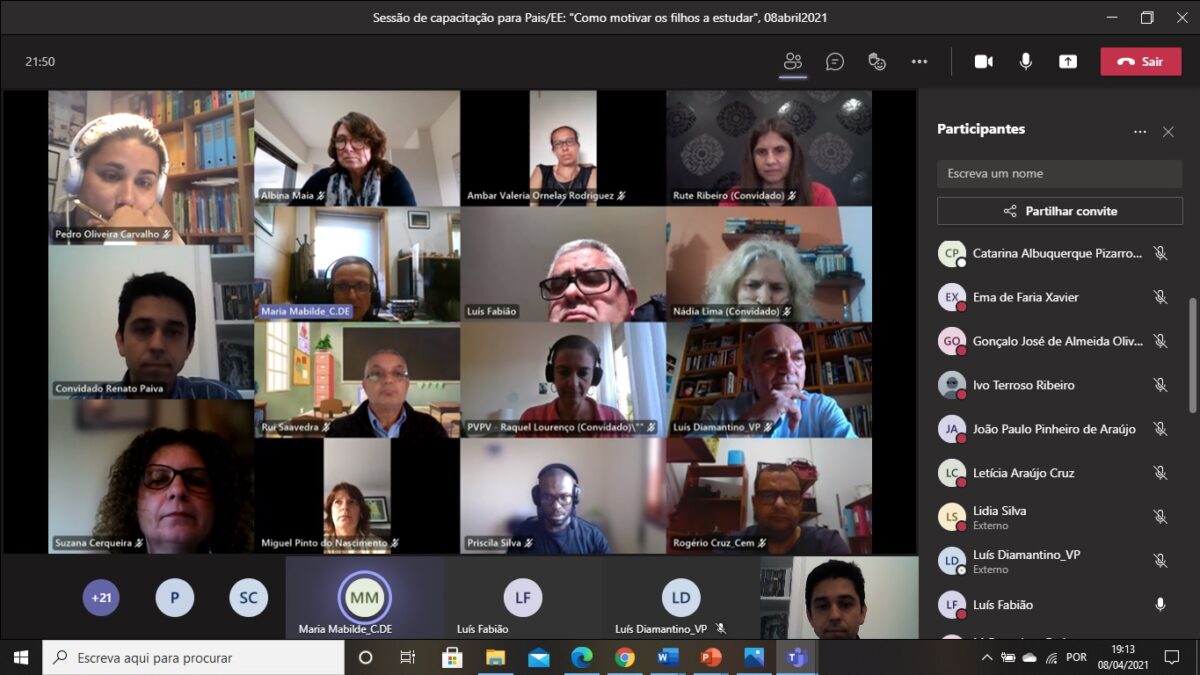Click Rute Ribeiro (Convidado) video tile
This screenshot has width=1200, height=675.
pos(769,148)
